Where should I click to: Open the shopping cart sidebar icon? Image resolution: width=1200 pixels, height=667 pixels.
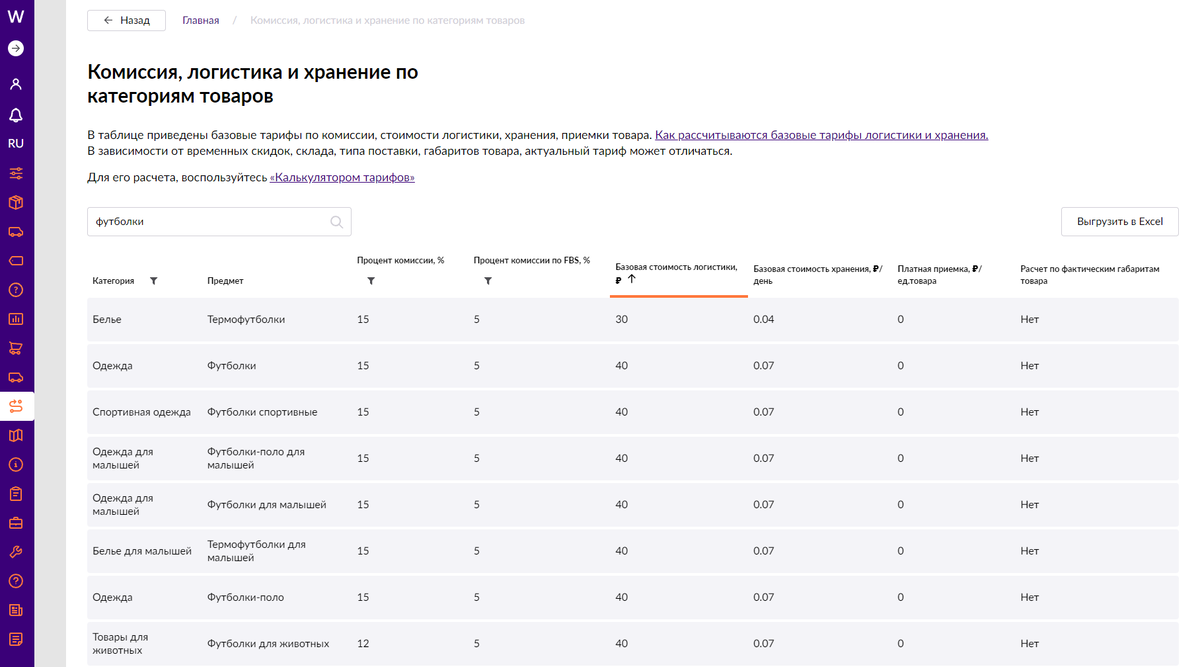pyautogui.click(x=16, y=348)
